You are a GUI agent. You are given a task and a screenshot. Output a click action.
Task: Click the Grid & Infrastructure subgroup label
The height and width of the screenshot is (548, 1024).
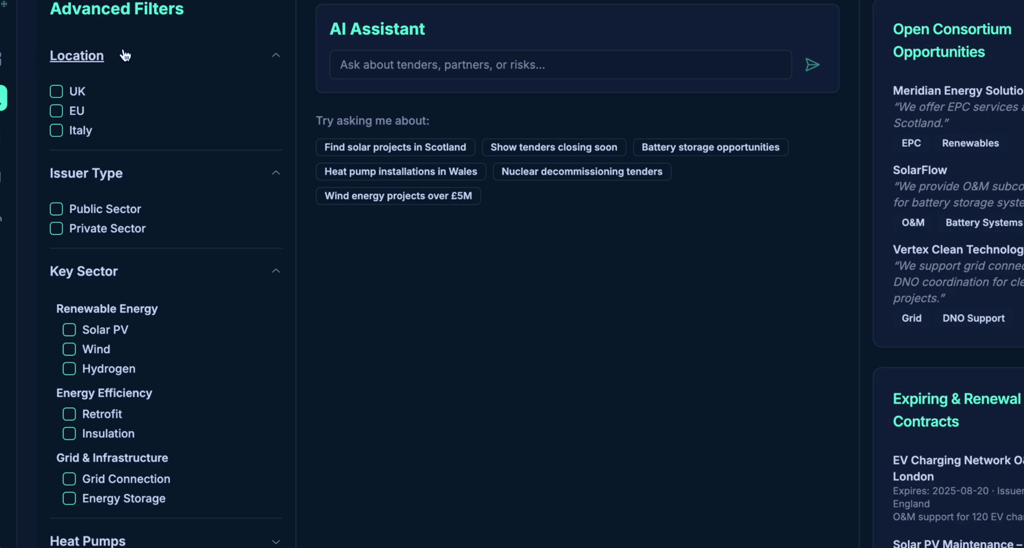112,458
